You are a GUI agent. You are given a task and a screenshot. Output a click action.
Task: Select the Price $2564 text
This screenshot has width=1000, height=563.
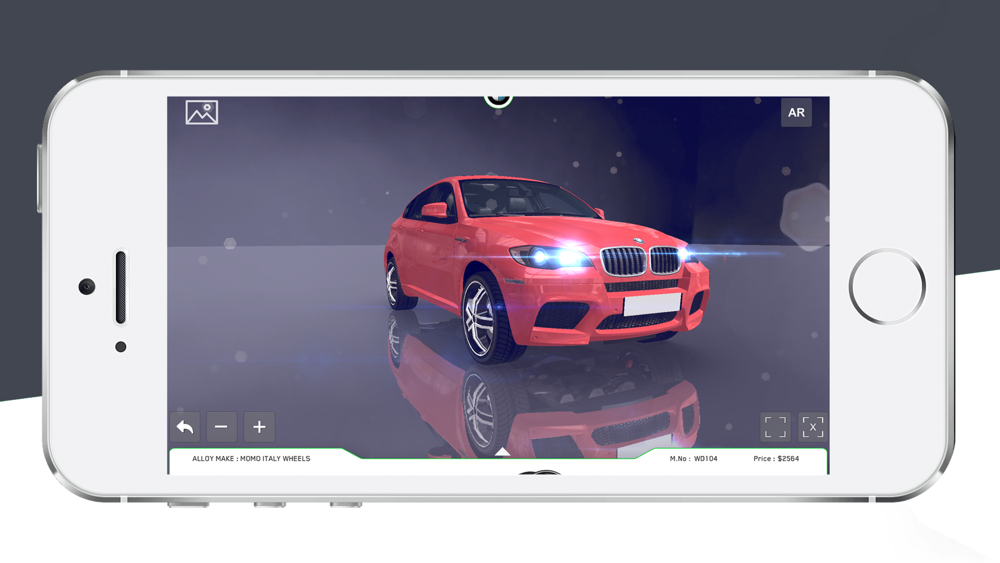pos(776,458)
